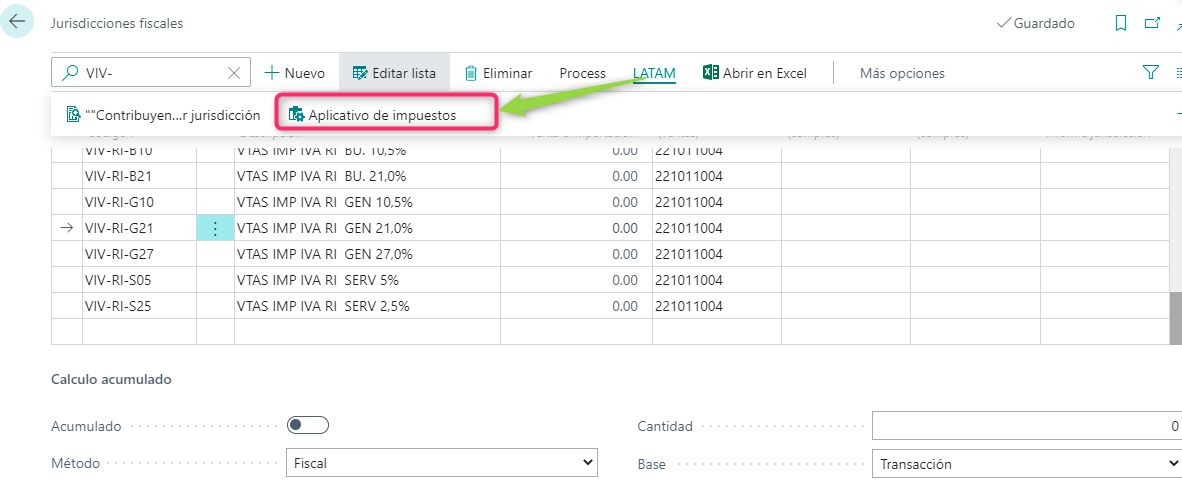This screenshot has height=493, width=1182.
Task: Click the empty new row code cell
Action: click(139, 331)
